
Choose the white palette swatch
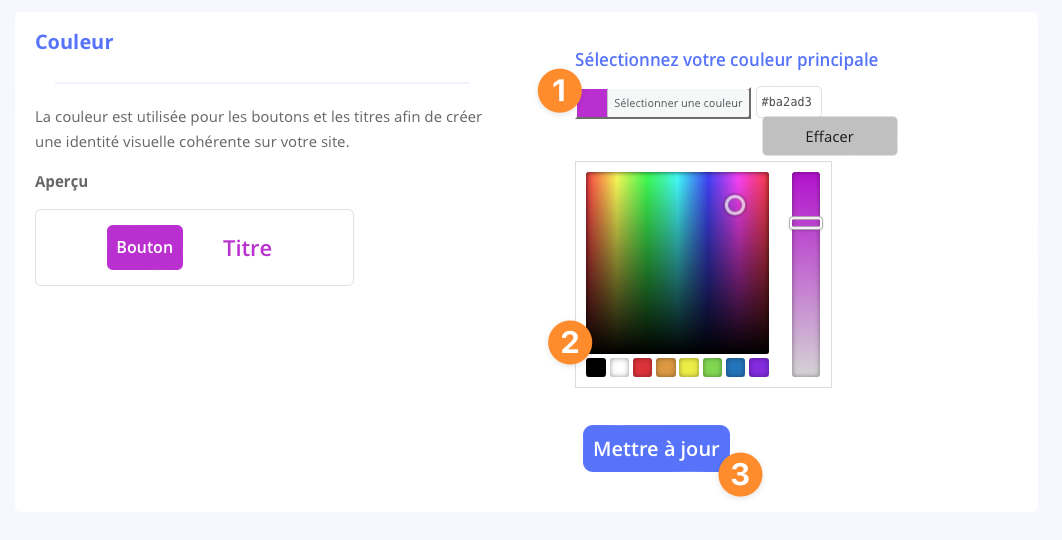pyautogui.click(x=619, y=368)
